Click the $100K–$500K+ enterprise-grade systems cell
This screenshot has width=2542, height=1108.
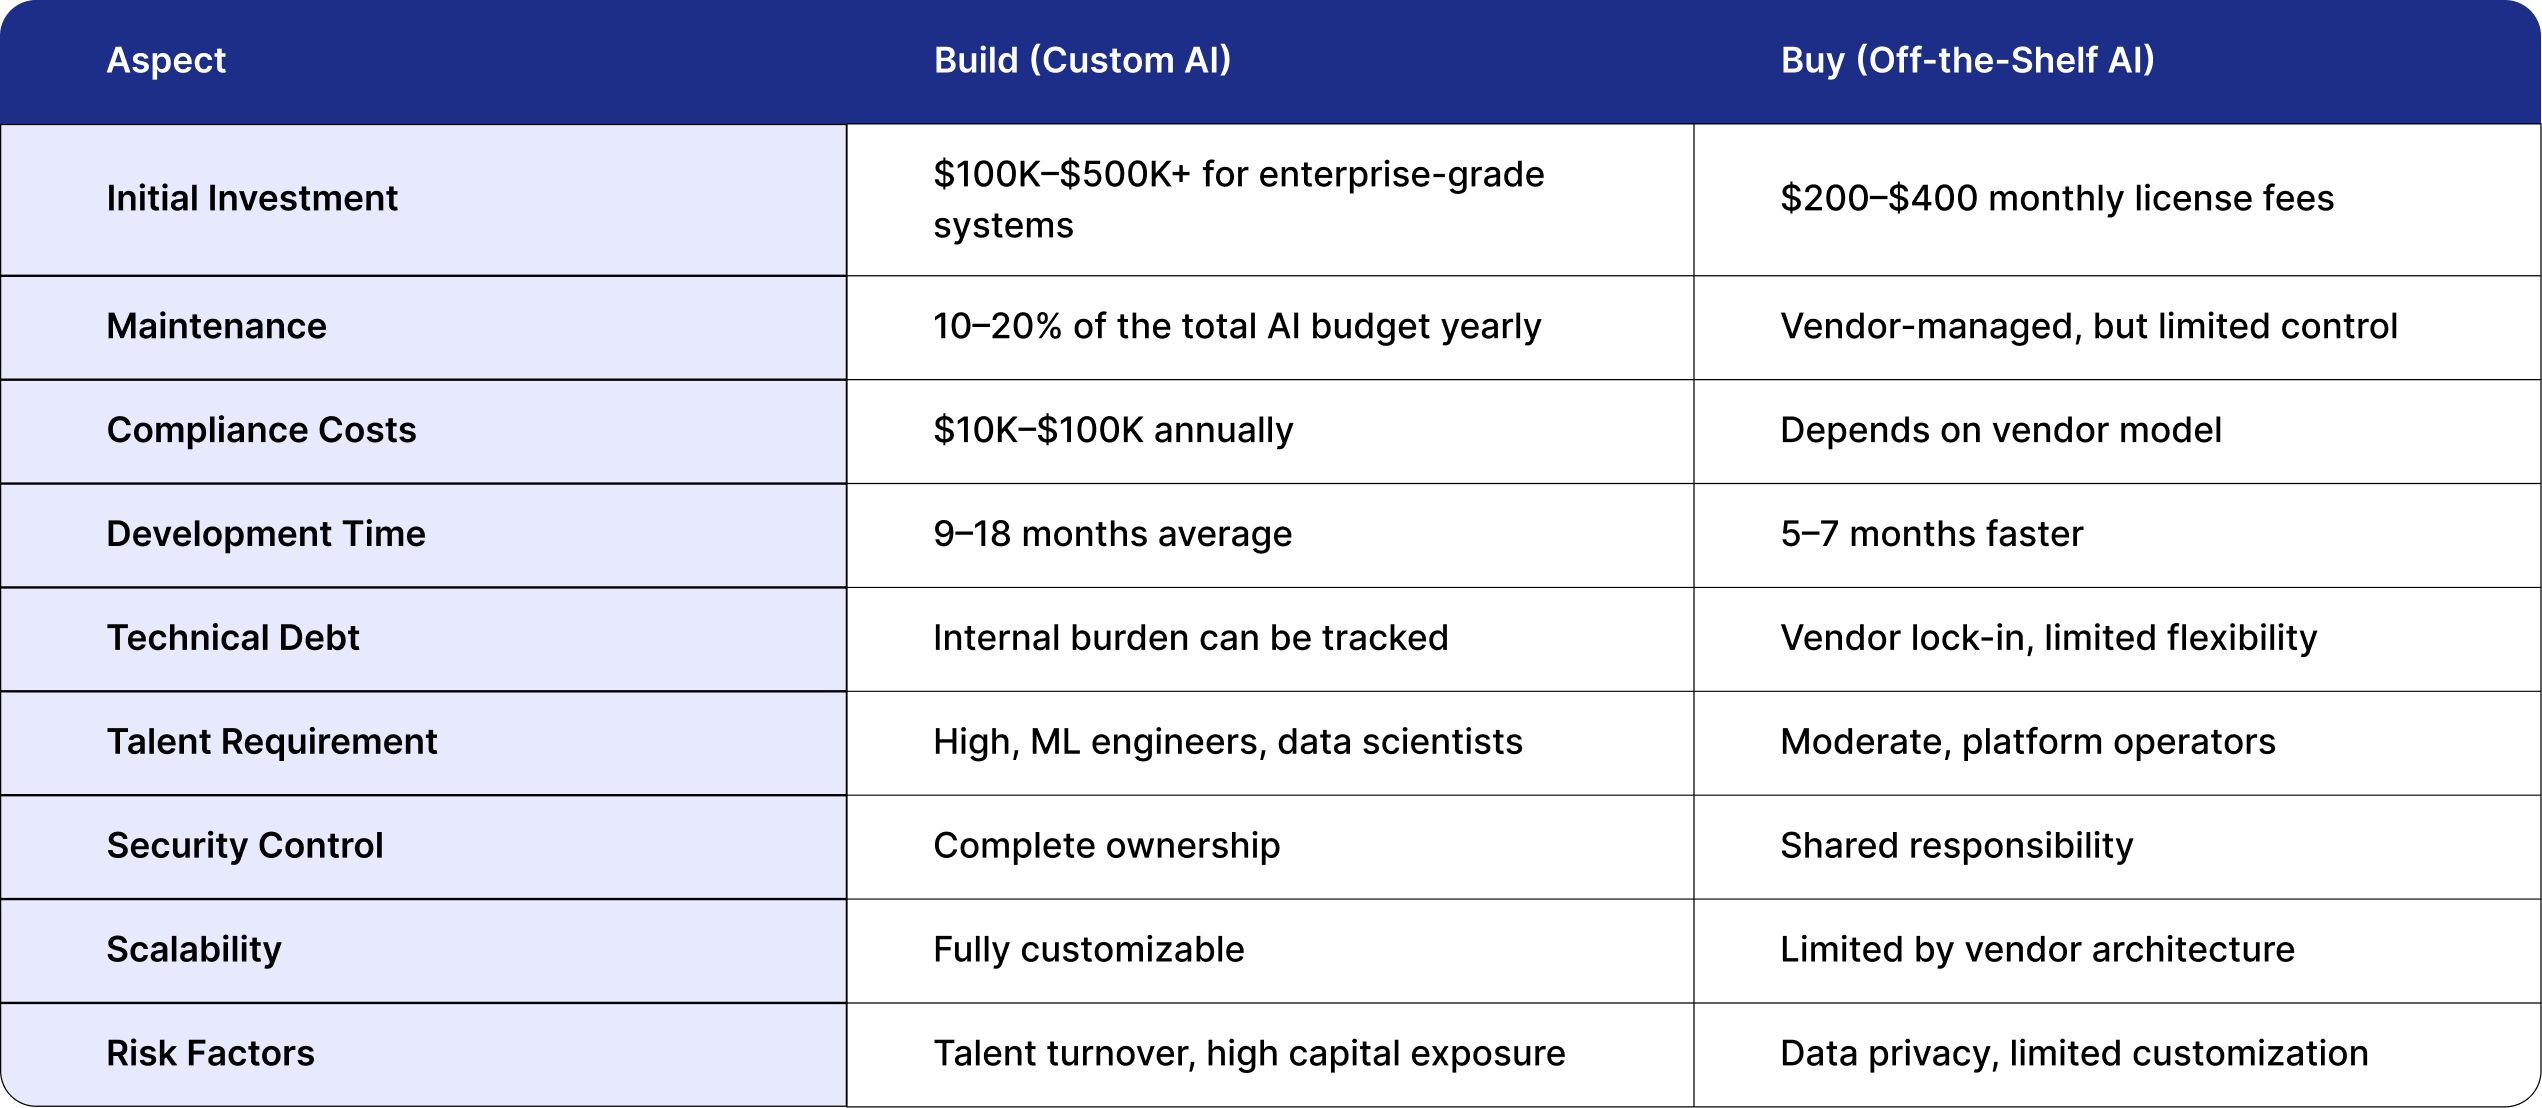point(1238,199)
